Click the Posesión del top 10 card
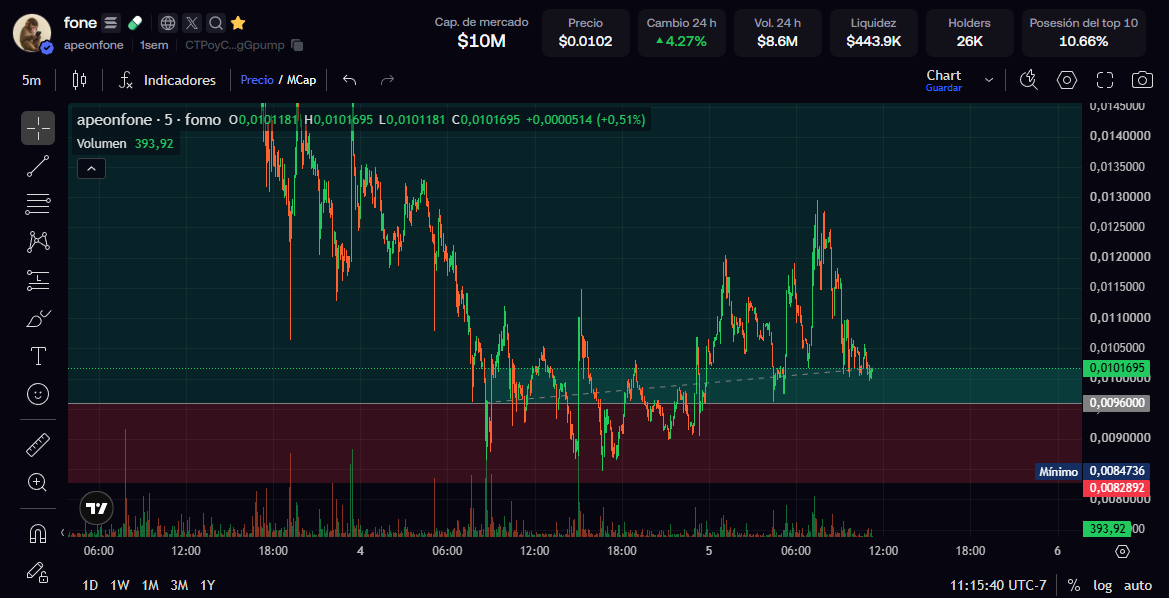Viewport: 1169px width, 598px height. coord(1083,33)
